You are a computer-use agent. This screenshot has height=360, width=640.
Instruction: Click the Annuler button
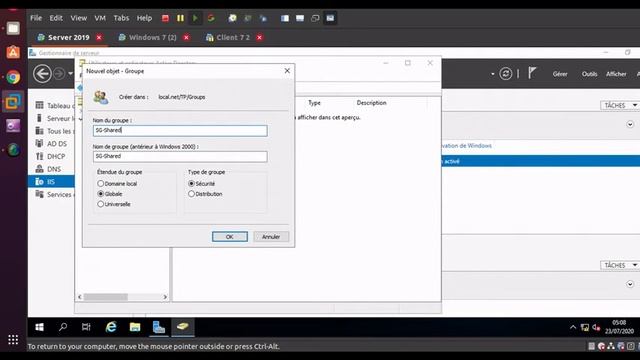271,237
